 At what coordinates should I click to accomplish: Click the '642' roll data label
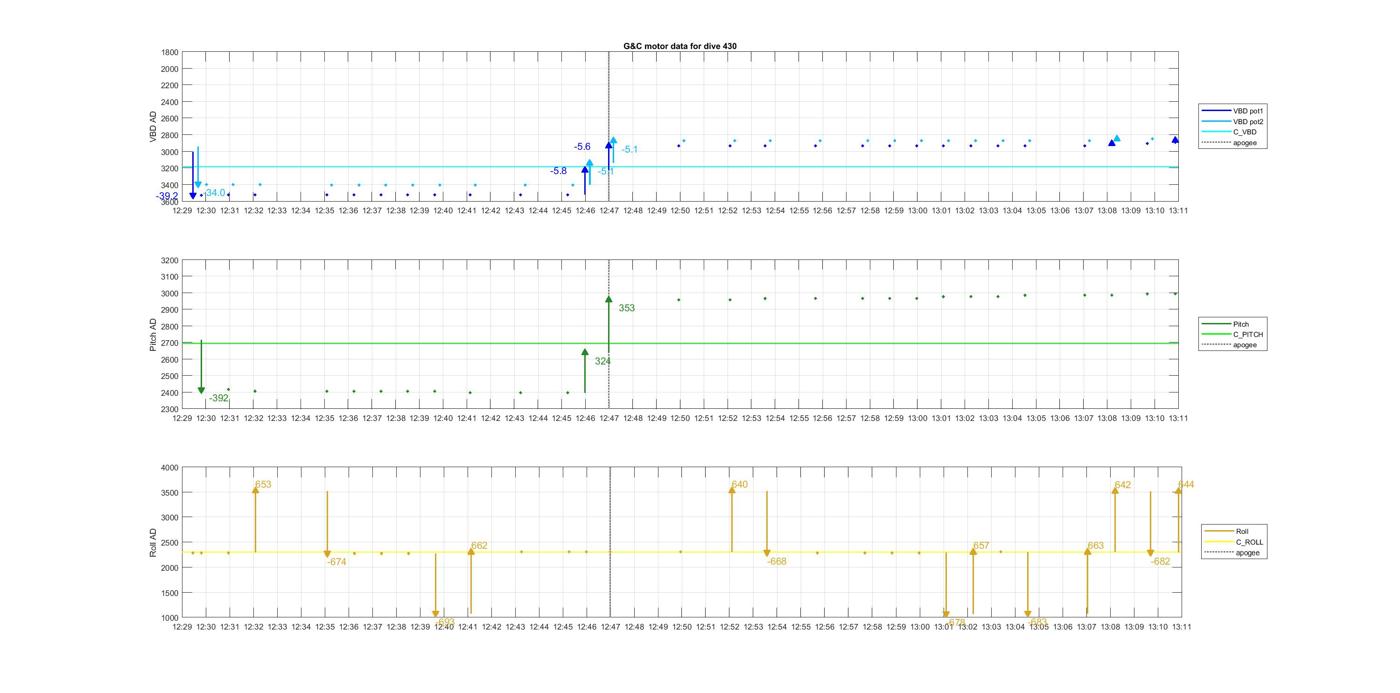[1123, 485]
